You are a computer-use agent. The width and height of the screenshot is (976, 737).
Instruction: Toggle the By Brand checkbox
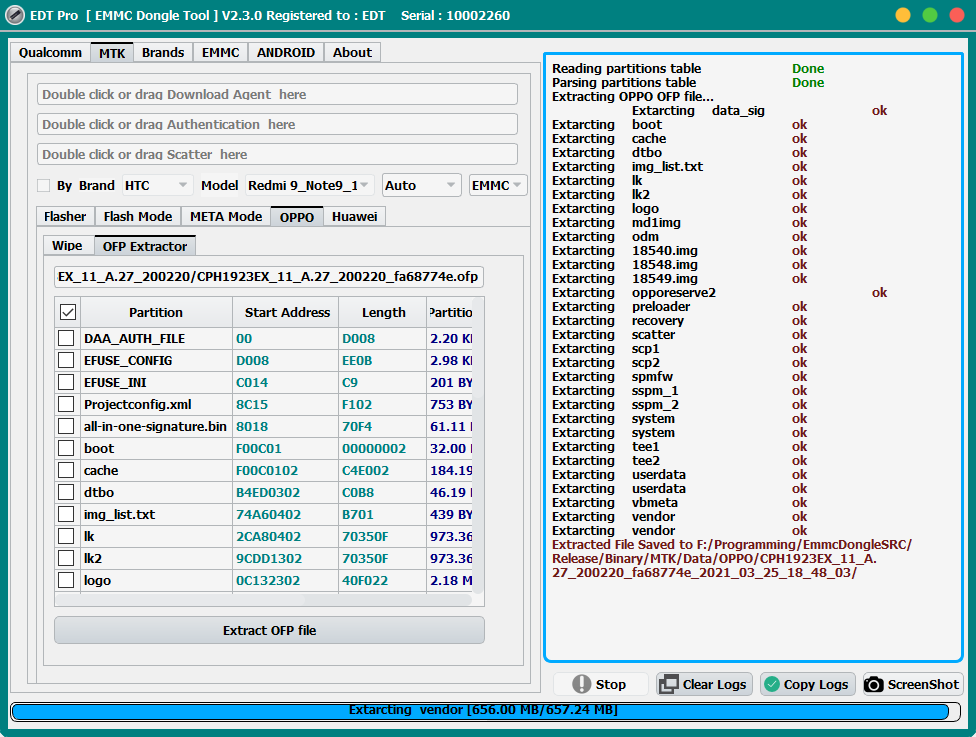44,185
